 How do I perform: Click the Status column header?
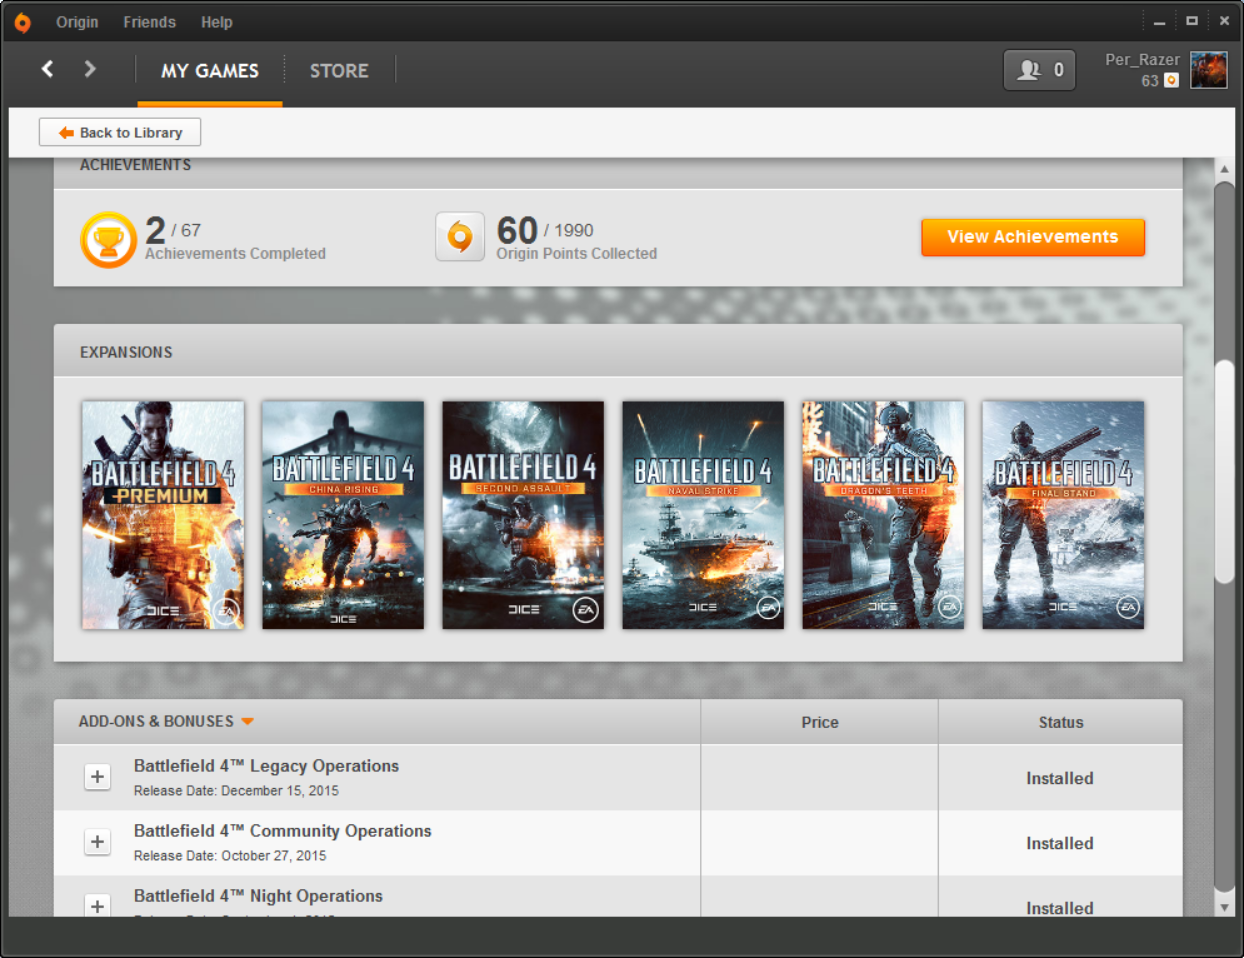tap(1061, 722)
